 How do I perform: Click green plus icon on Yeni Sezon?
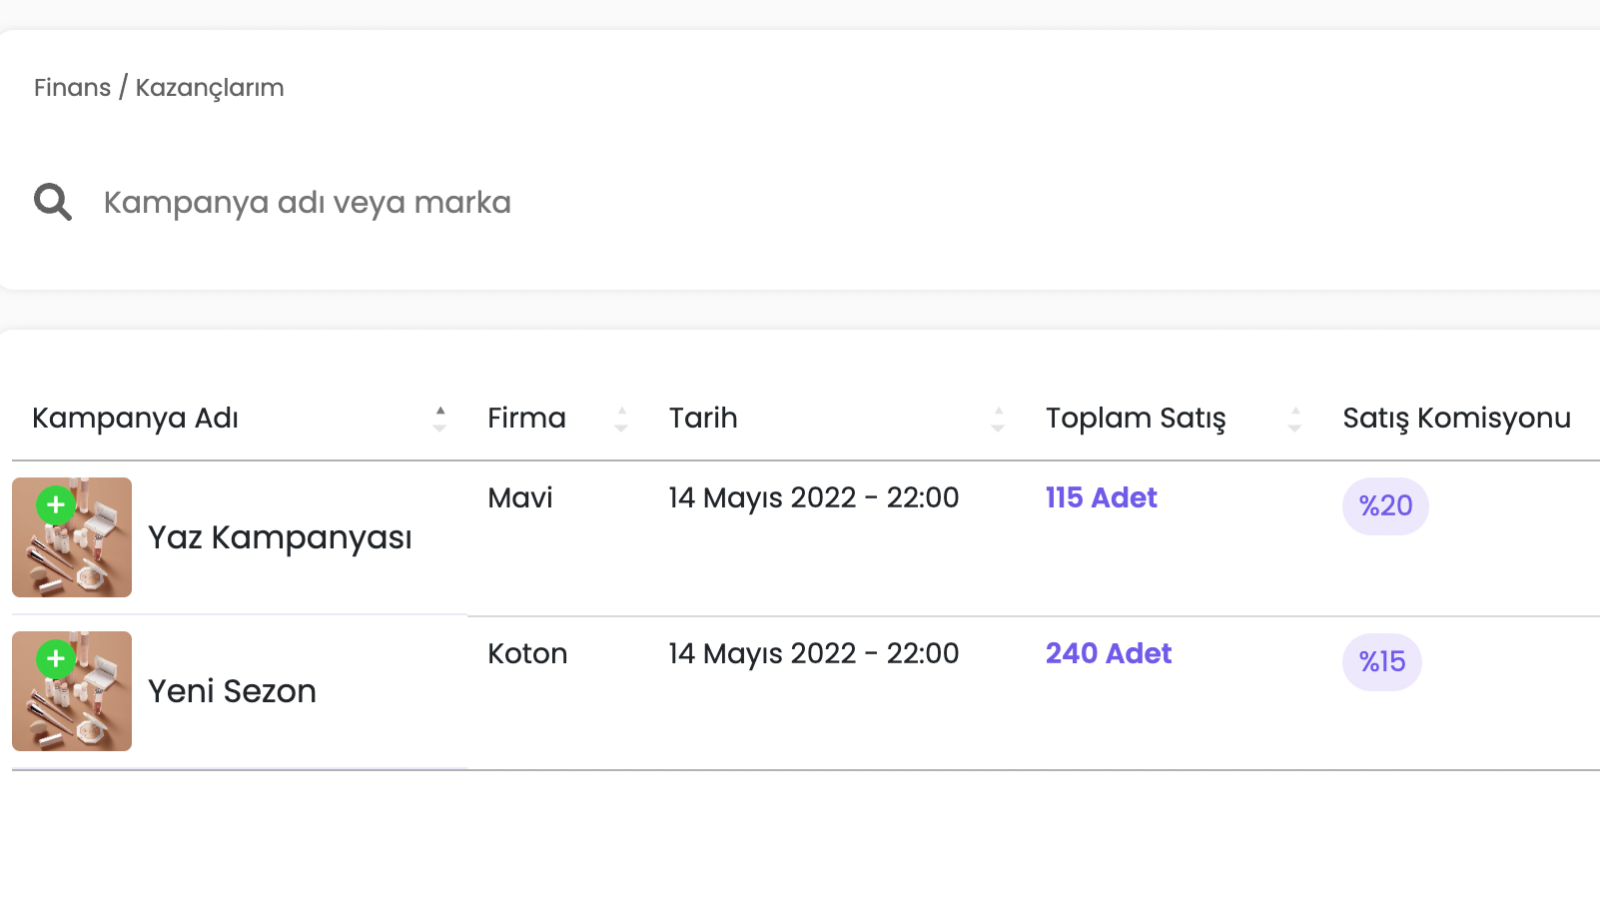(56, 659)
